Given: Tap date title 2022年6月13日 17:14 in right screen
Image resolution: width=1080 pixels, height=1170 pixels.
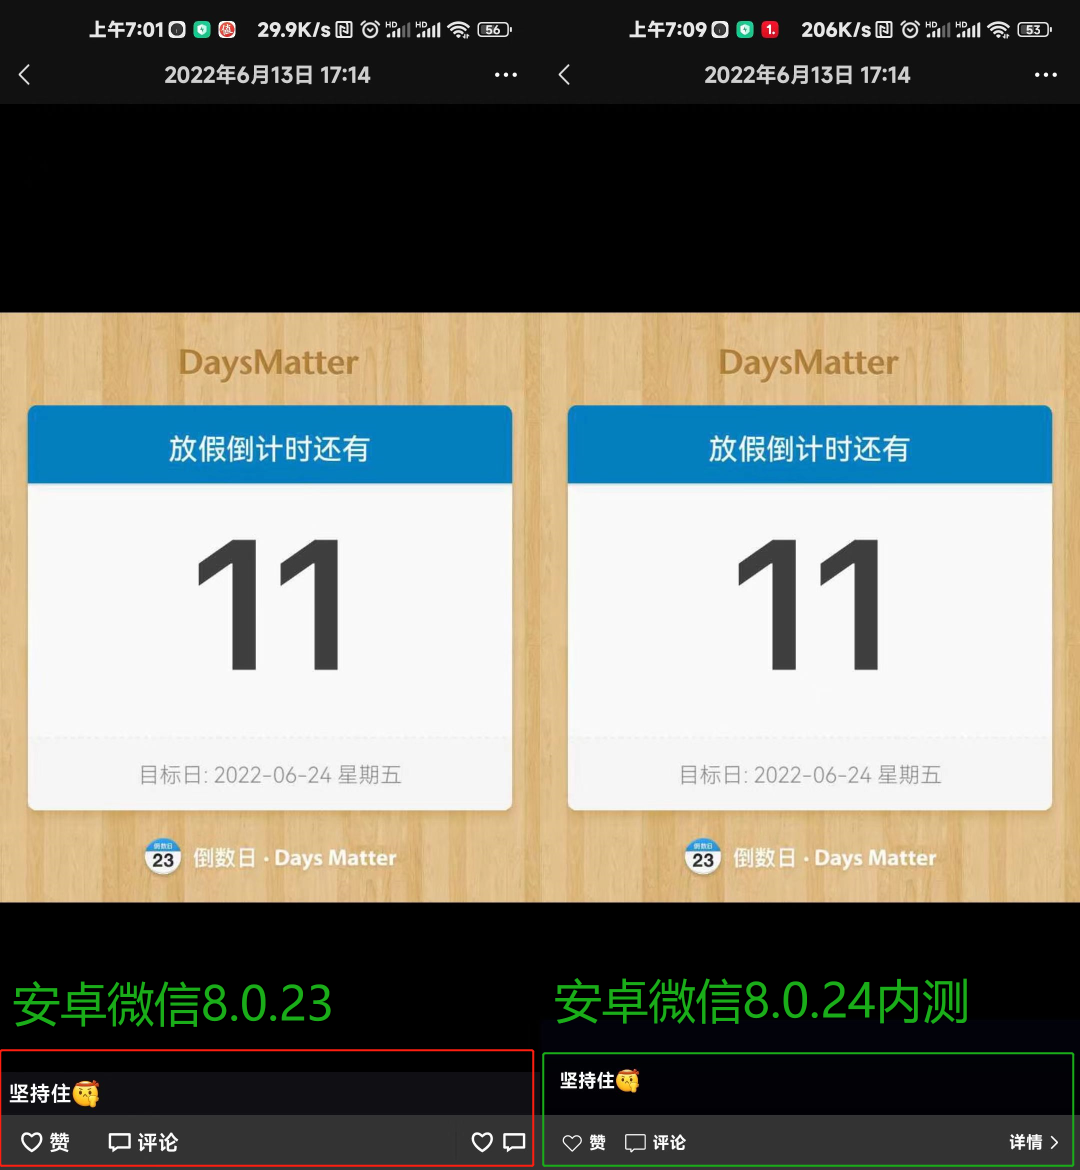Looking at the screenshot, I should point(807,75).
